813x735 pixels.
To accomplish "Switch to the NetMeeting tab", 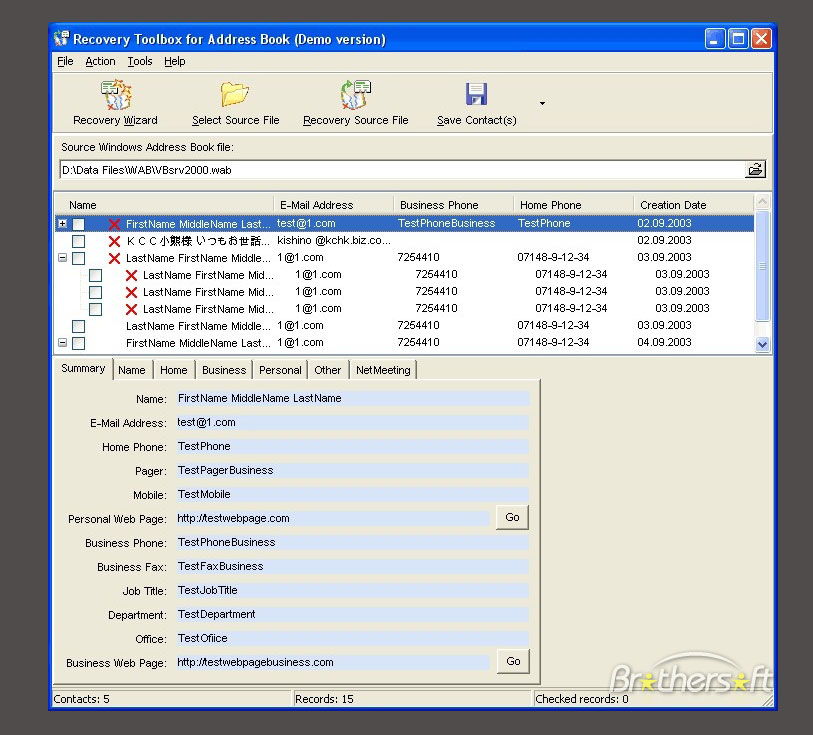I will point(383,370).
